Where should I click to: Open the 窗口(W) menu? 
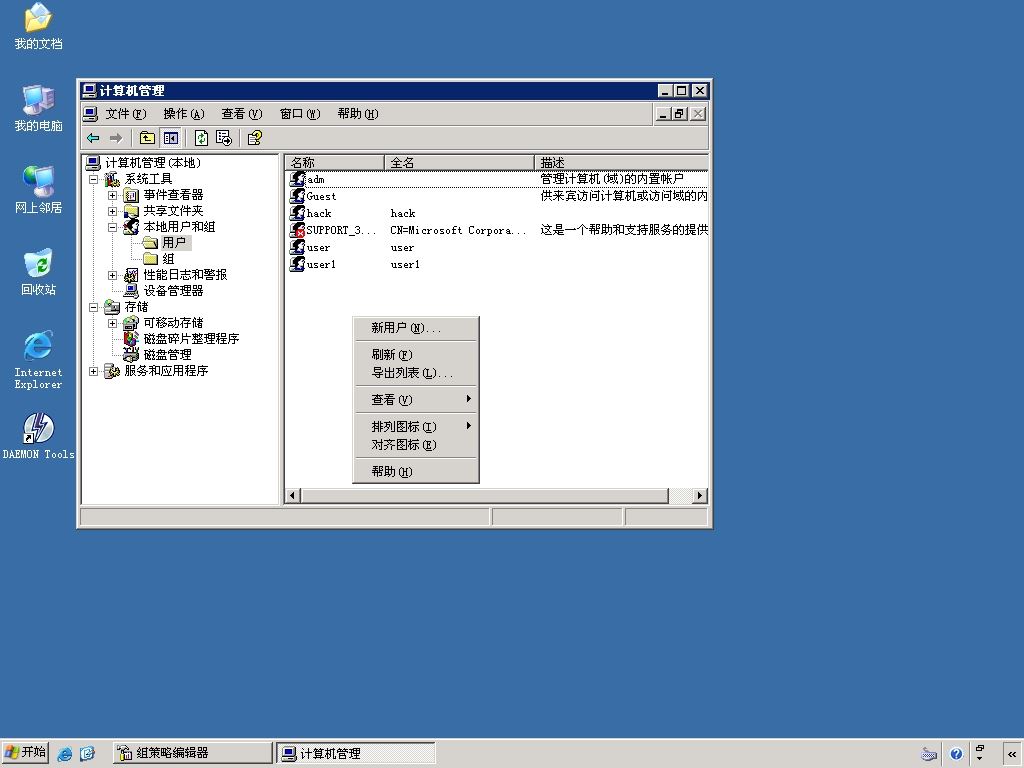click(300, 114)
